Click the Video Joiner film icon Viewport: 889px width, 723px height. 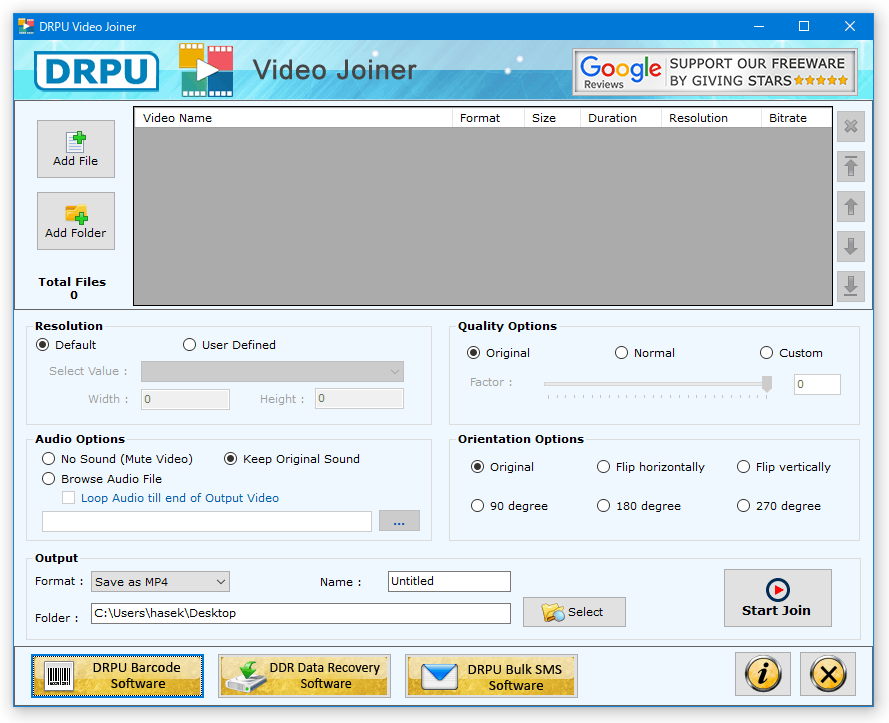[206, 70]
